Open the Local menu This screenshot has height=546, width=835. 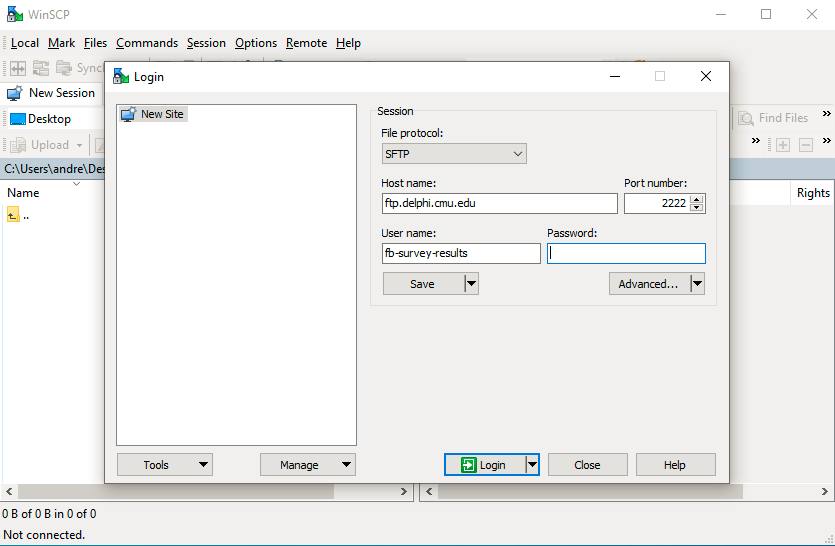pos(24,43)
